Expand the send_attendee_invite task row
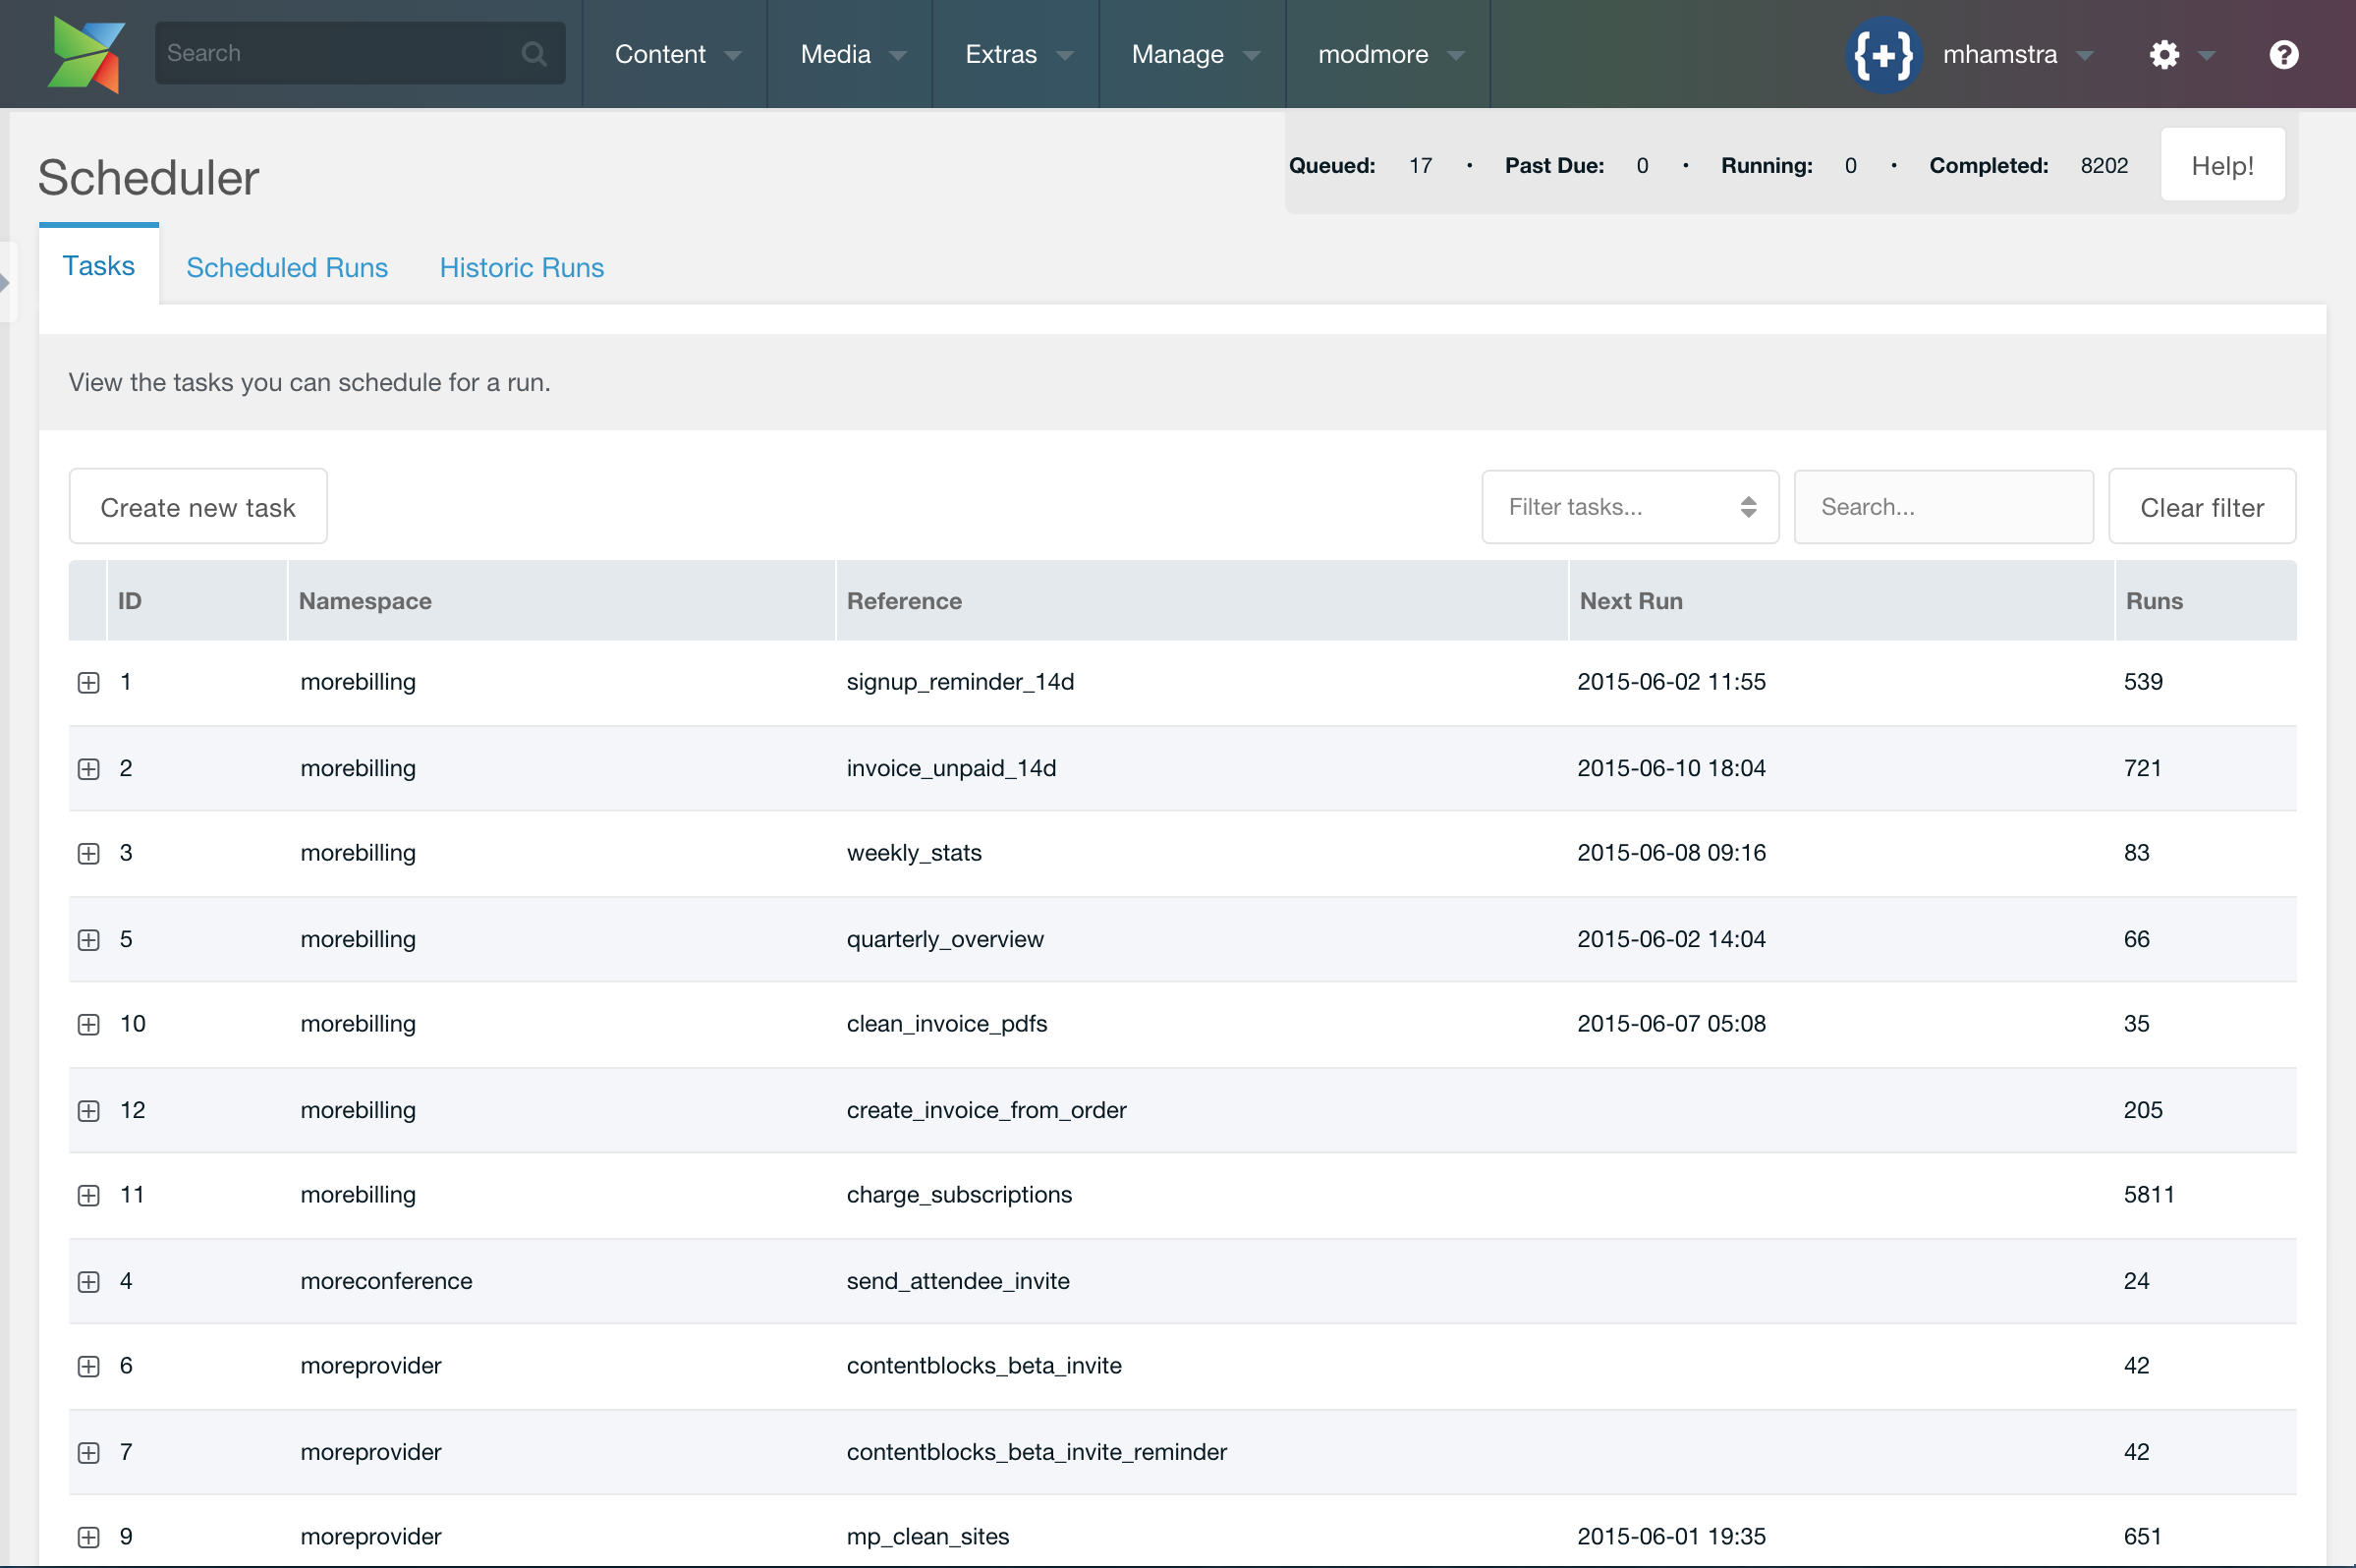The width and height of the screenshot is (2356, 1568). 89,1282
